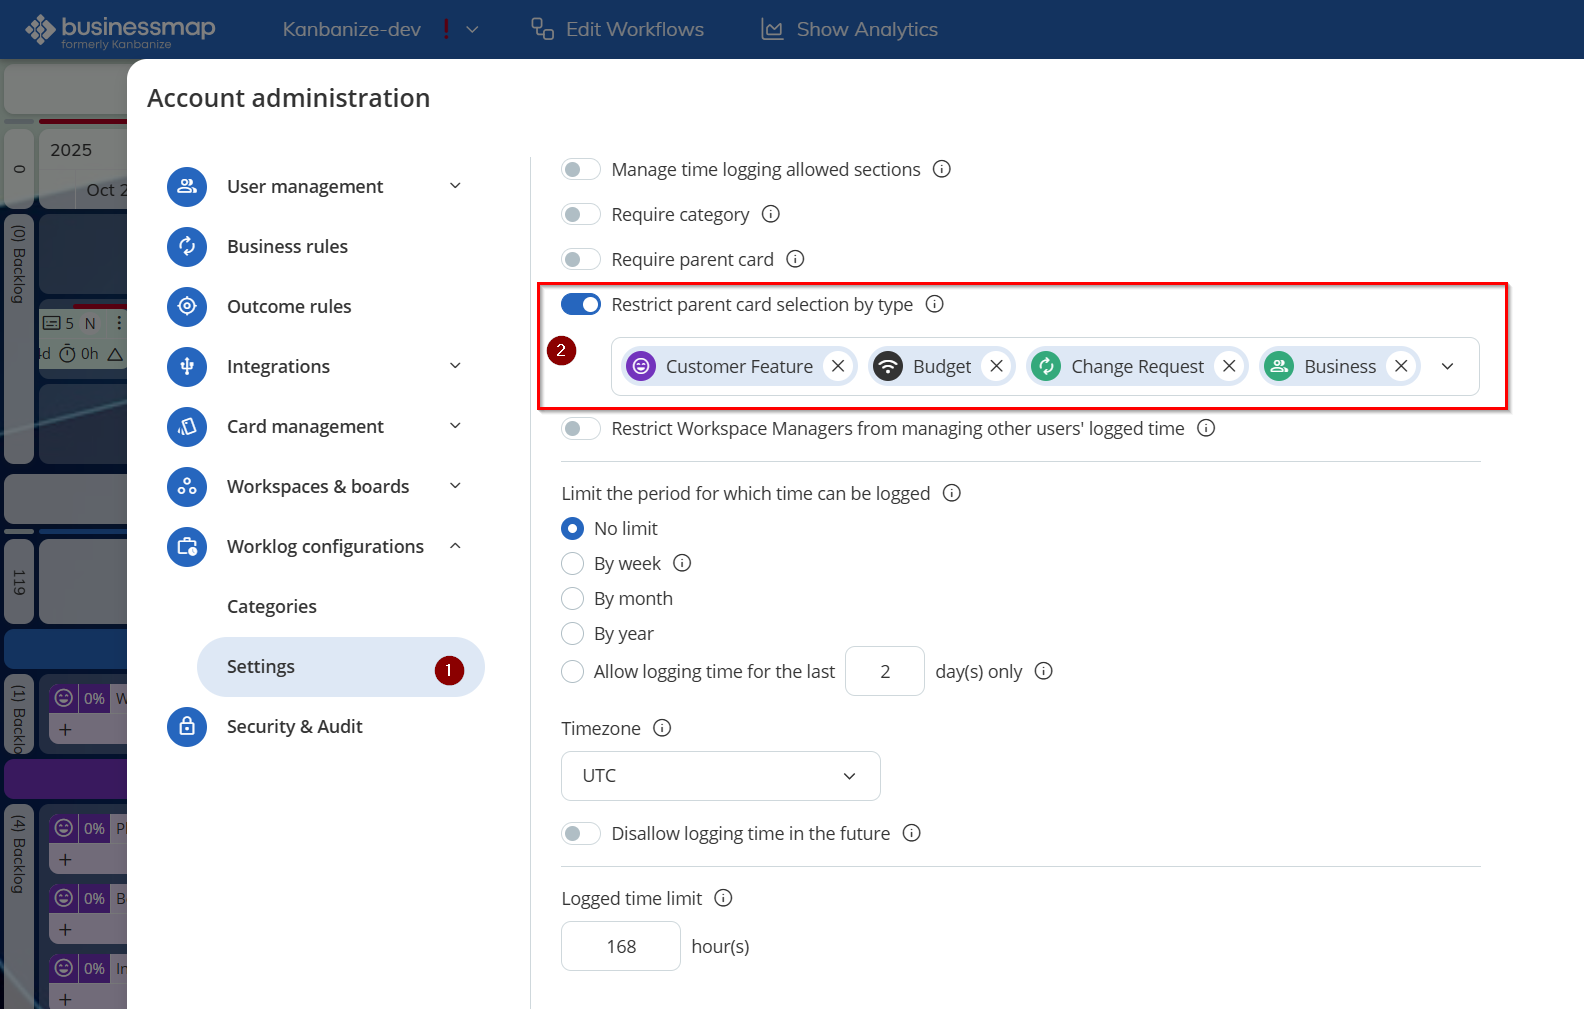1584x1009 pixels.
Task: Expand the card type selection dropdown arrow
Action: click(1447, 367)
